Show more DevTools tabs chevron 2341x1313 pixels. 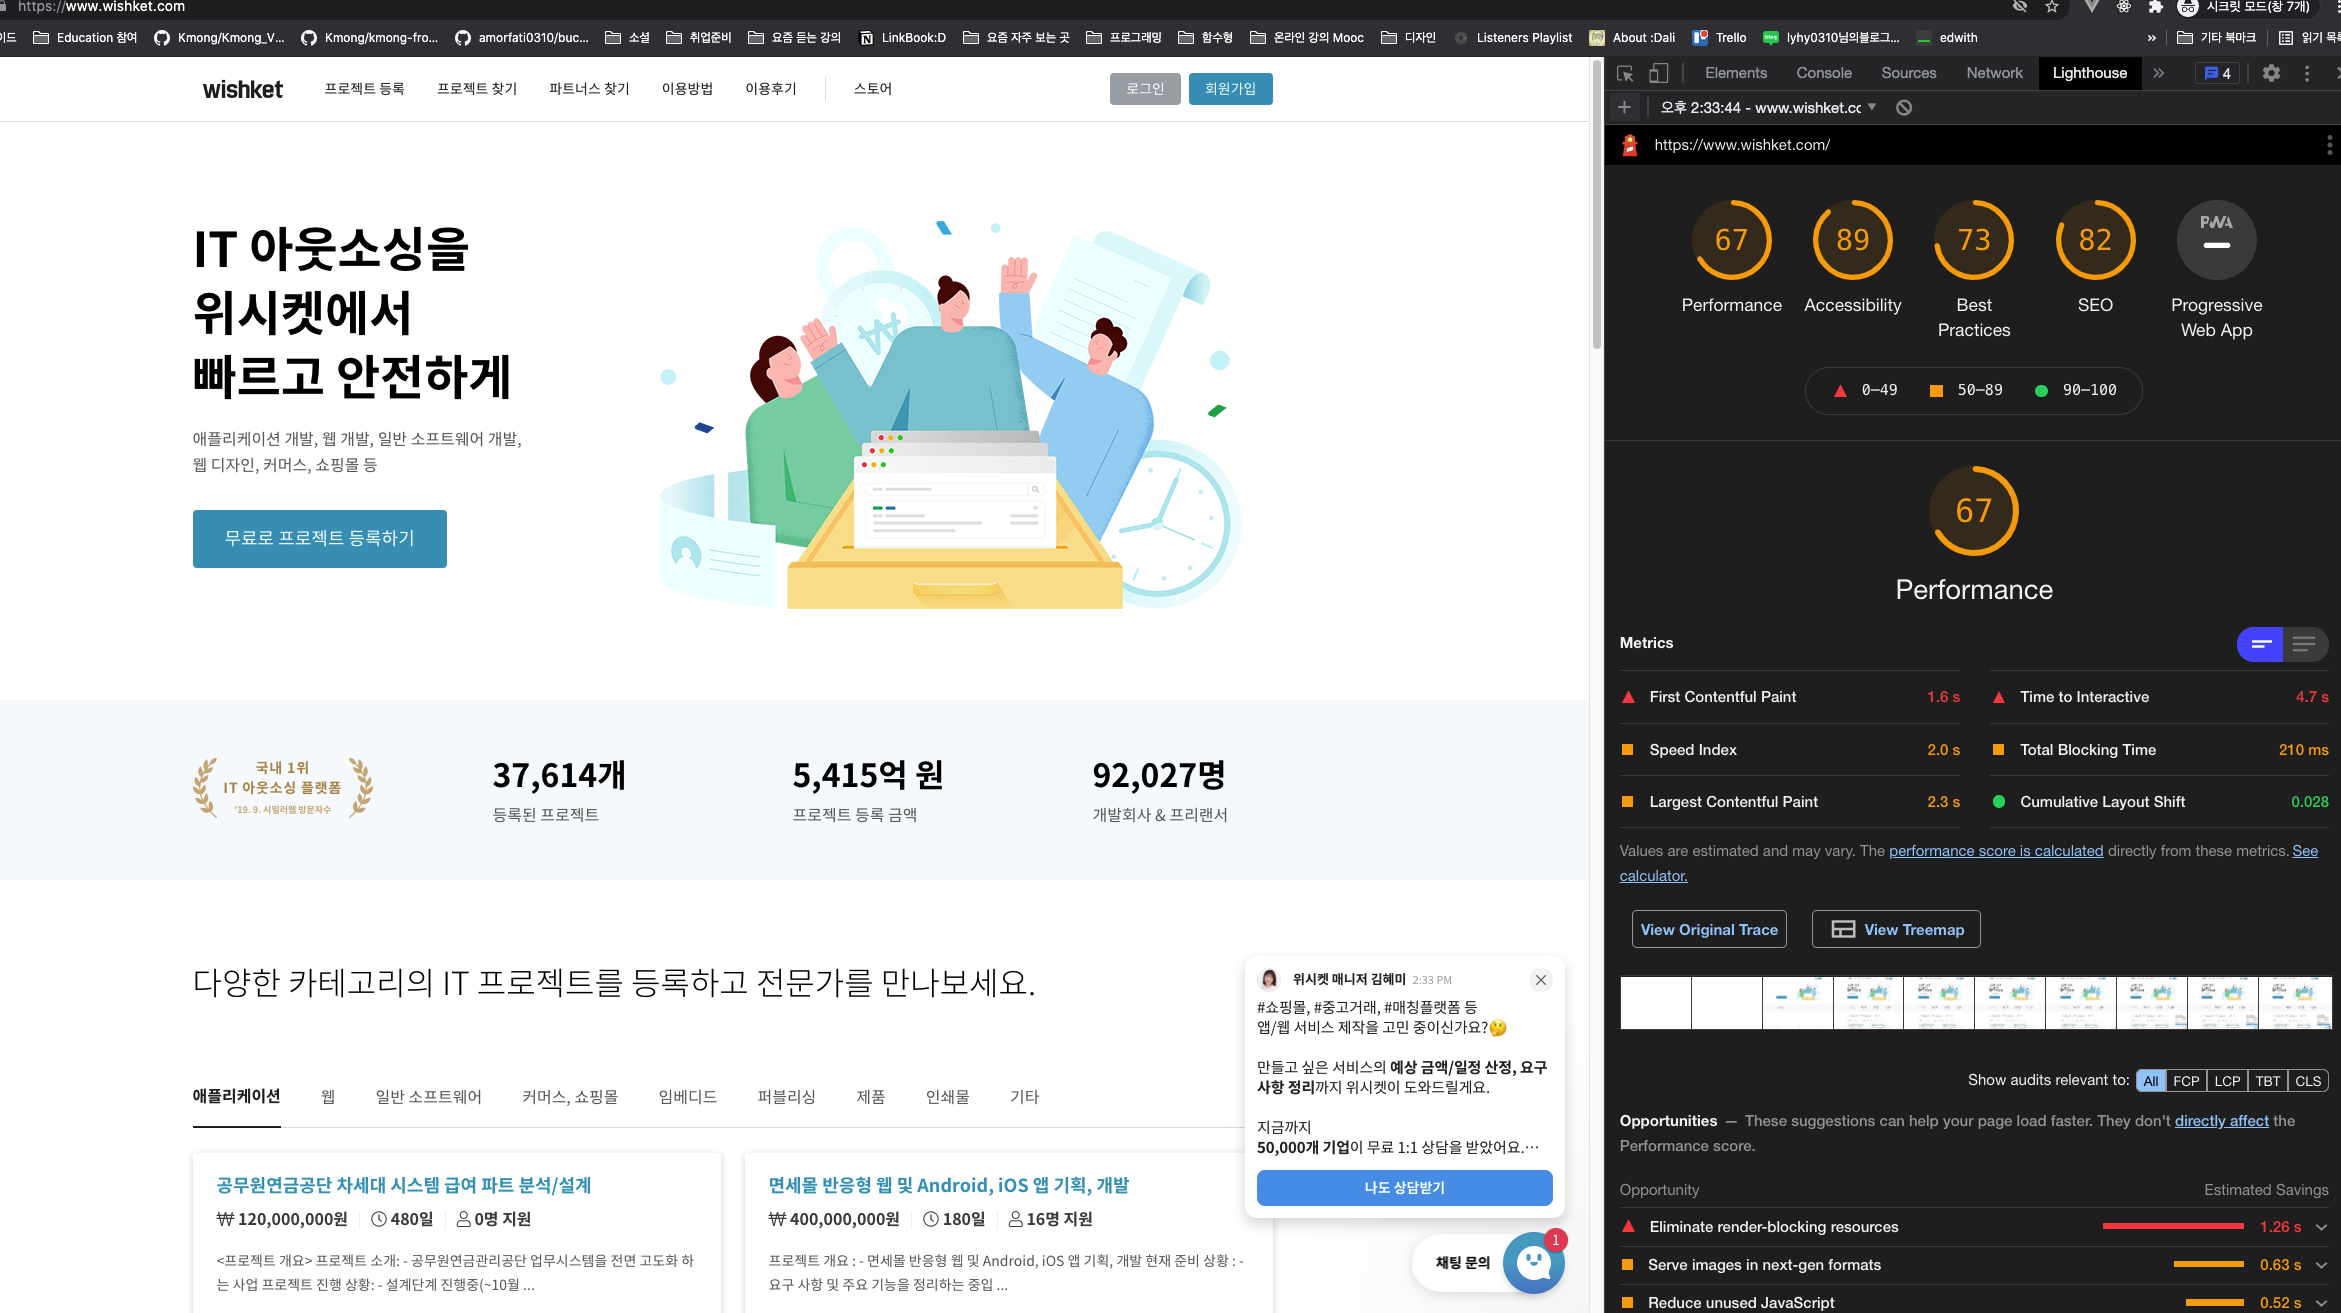(2159, 73)
